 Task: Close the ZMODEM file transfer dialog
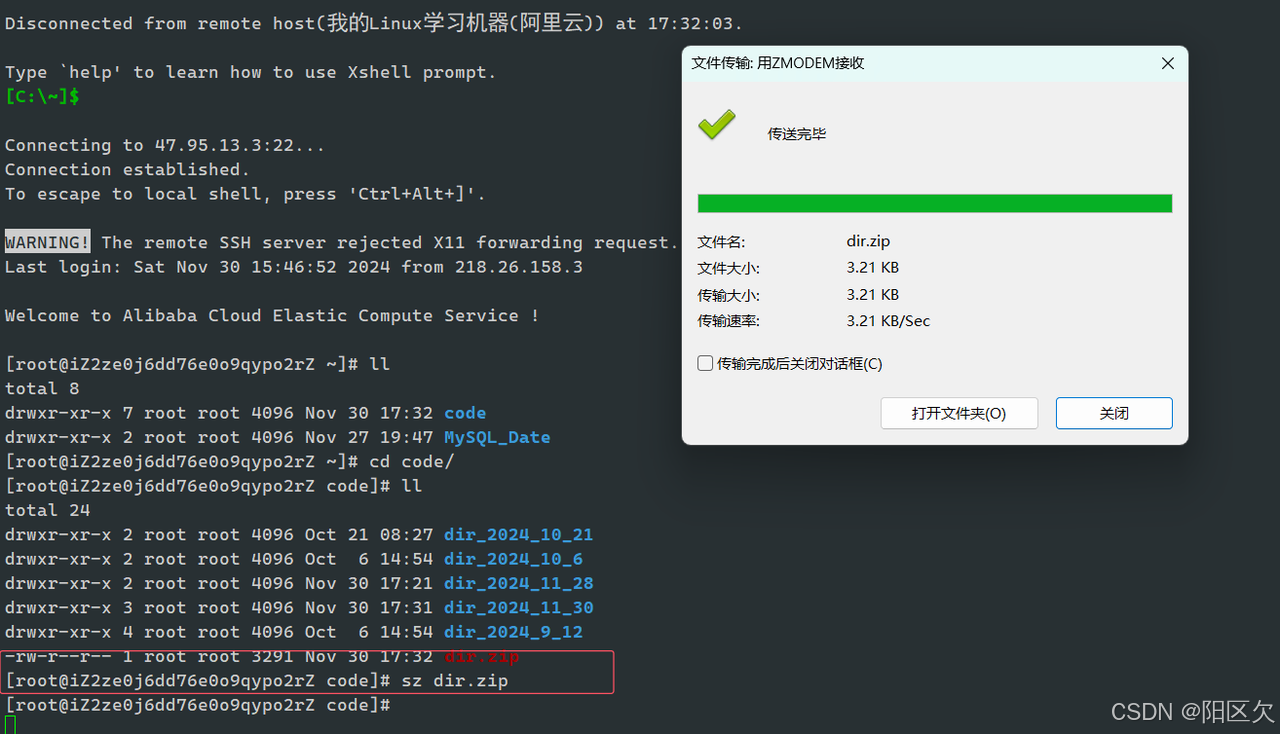(1167, 63)
